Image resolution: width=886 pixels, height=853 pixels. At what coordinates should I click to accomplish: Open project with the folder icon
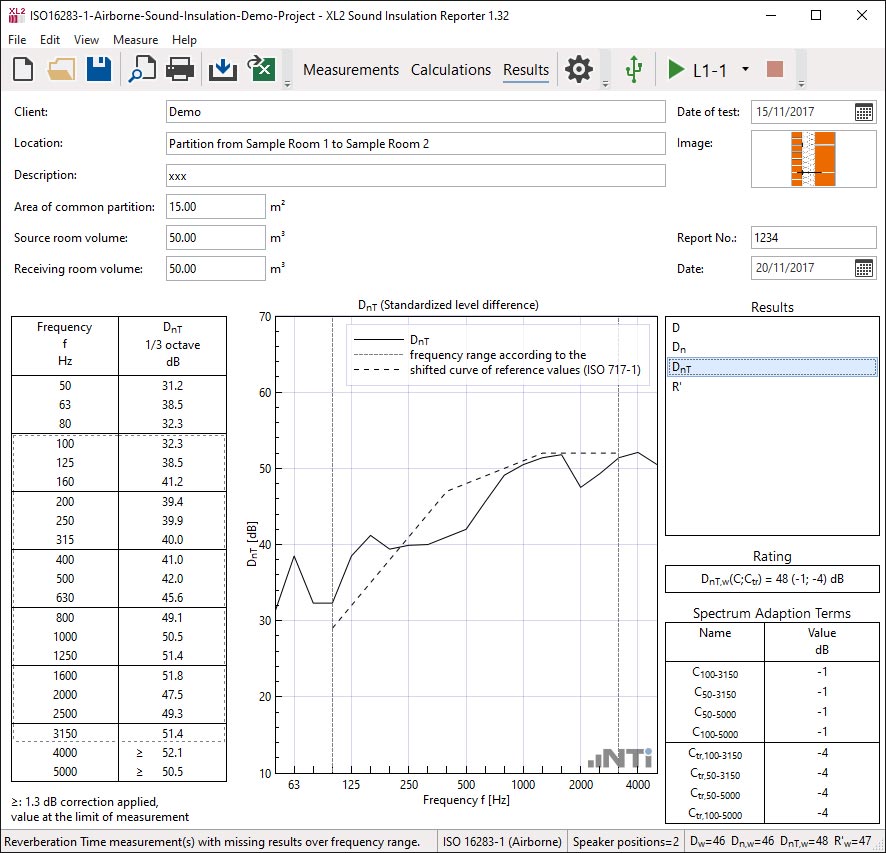point(61,70)
